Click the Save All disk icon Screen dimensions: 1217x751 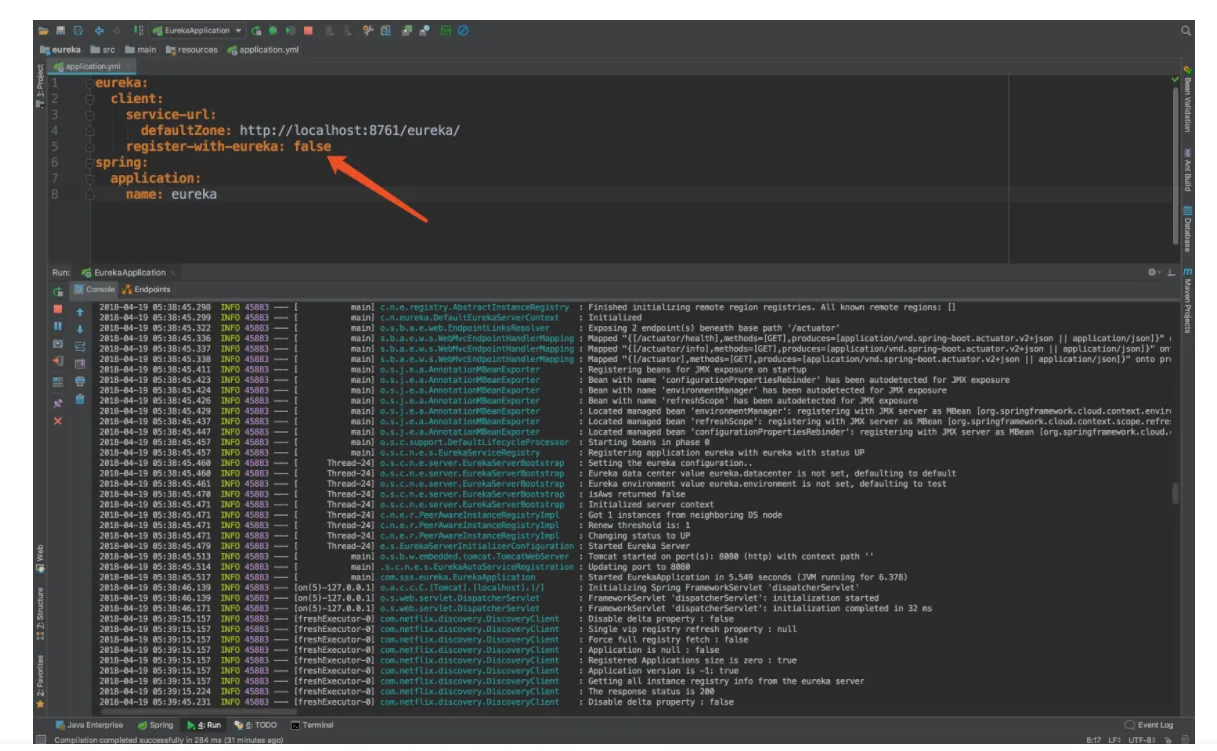(61, 31)
